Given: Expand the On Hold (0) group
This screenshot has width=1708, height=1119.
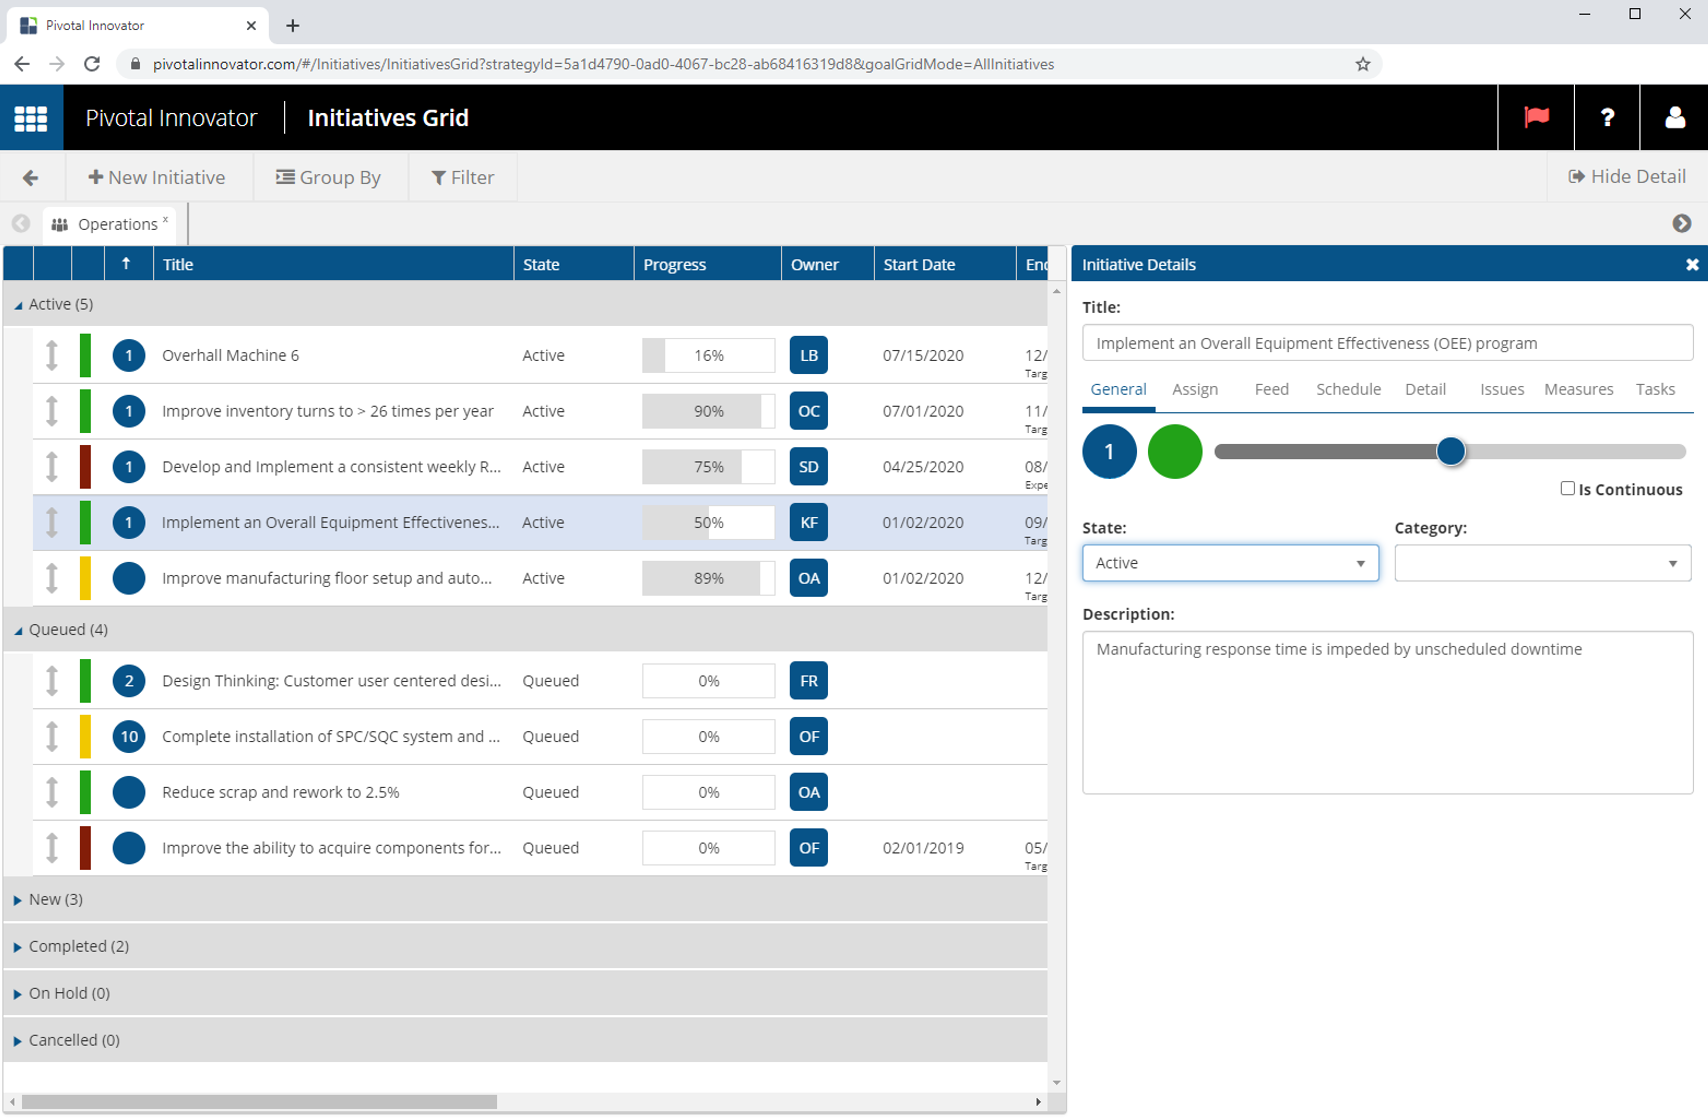Looking at the screenshot, I should tap(18, 995).
